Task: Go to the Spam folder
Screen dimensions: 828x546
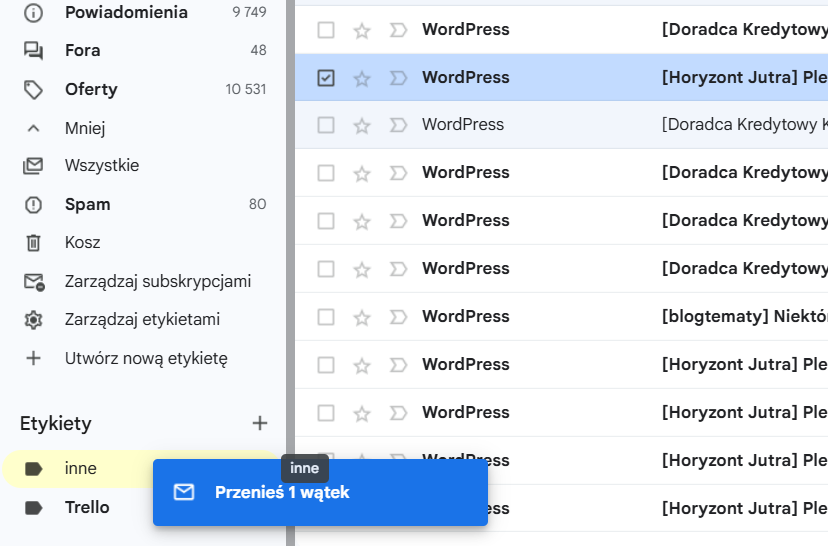Action: click(88, 204)
